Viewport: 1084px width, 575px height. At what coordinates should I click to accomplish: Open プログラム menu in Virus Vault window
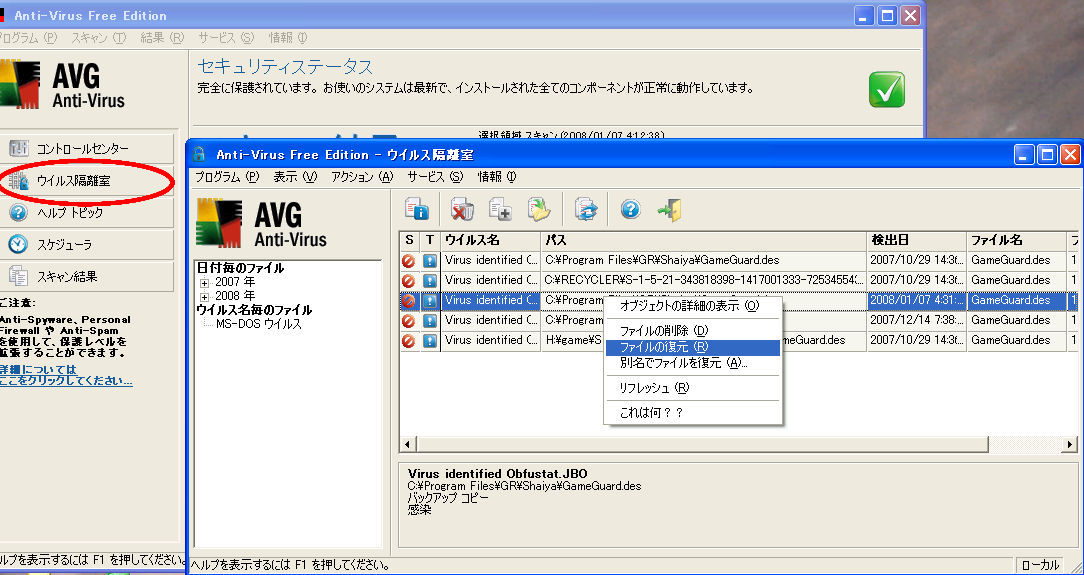(226, 177)
